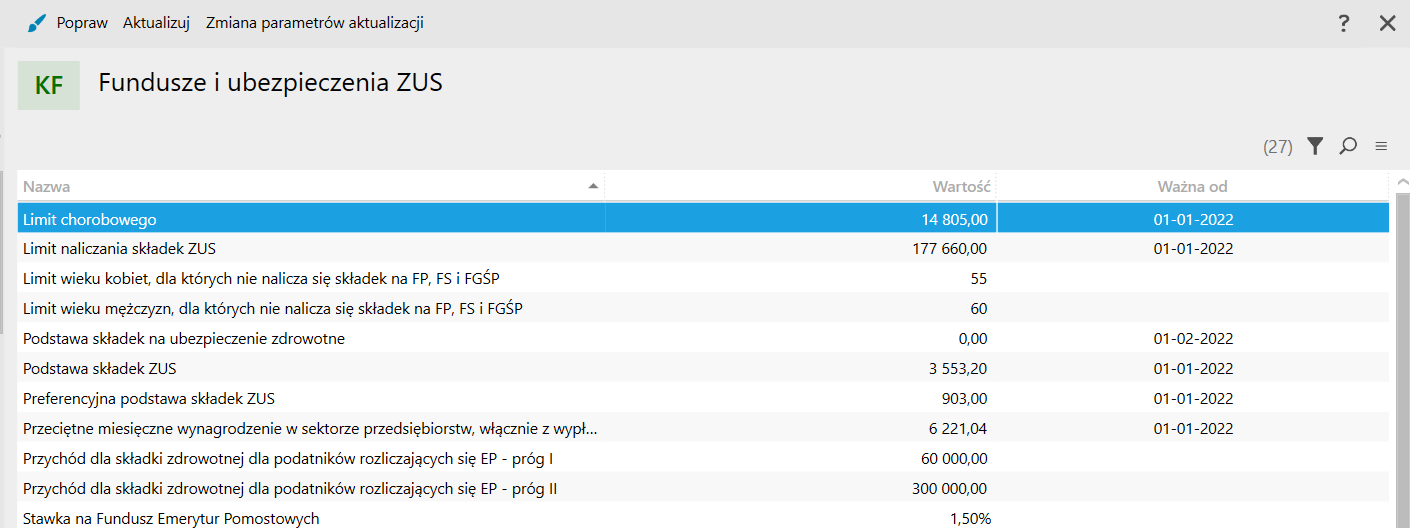
Task: Open the search magnifier icon
Action: (x=1348, y=146)
